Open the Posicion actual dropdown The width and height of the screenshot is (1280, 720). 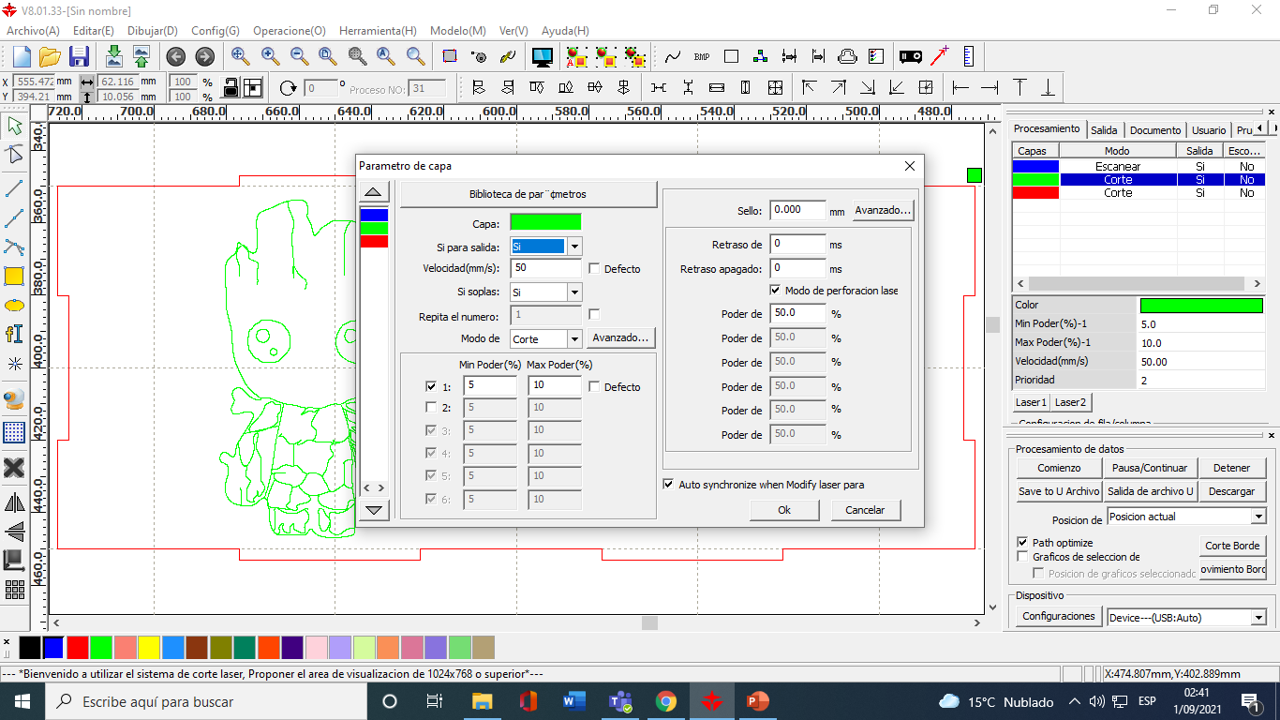pyautogui.click(x=1258, y=517)
